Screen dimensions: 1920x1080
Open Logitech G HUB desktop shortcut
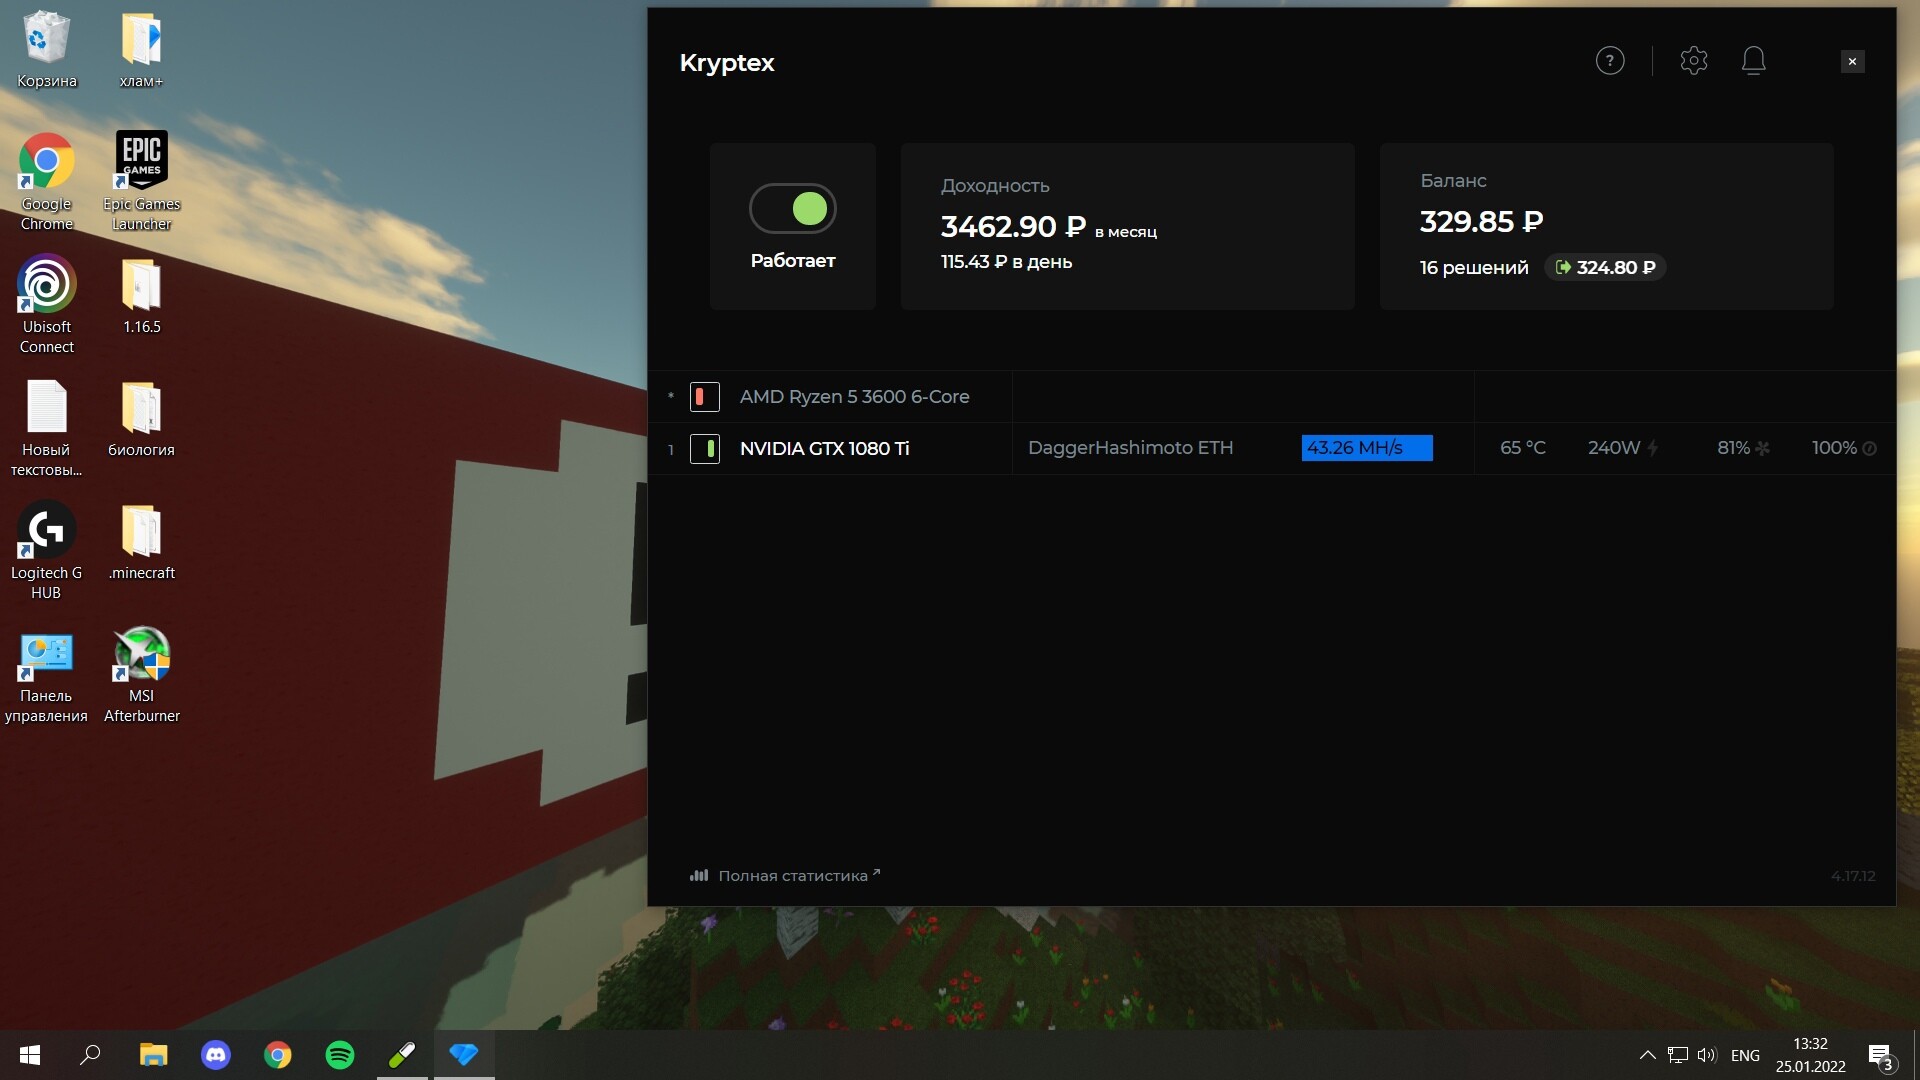(46, 550)
